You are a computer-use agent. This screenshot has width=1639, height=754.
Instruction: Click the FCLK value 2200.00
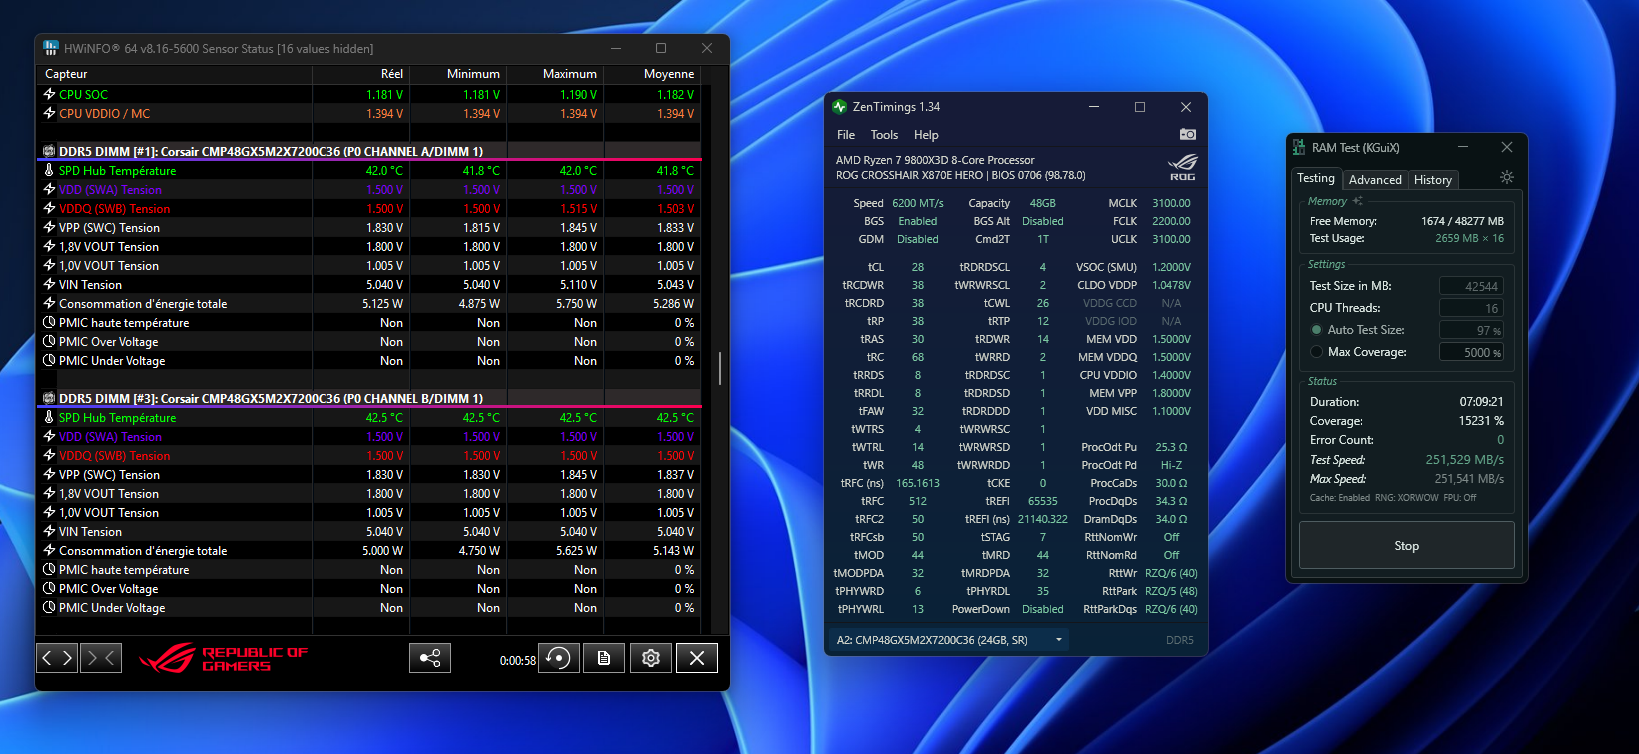pyautogui.click(x=1171, y=221)
